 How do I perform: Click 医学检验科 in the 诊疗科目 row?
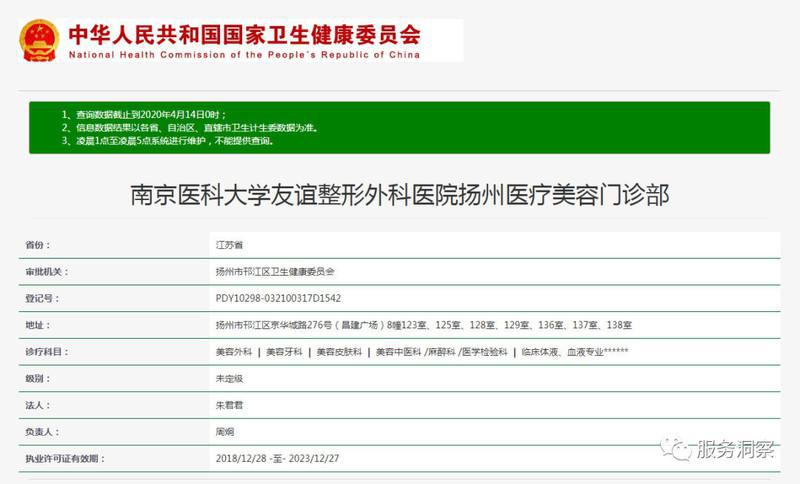(x=481, y=352)
